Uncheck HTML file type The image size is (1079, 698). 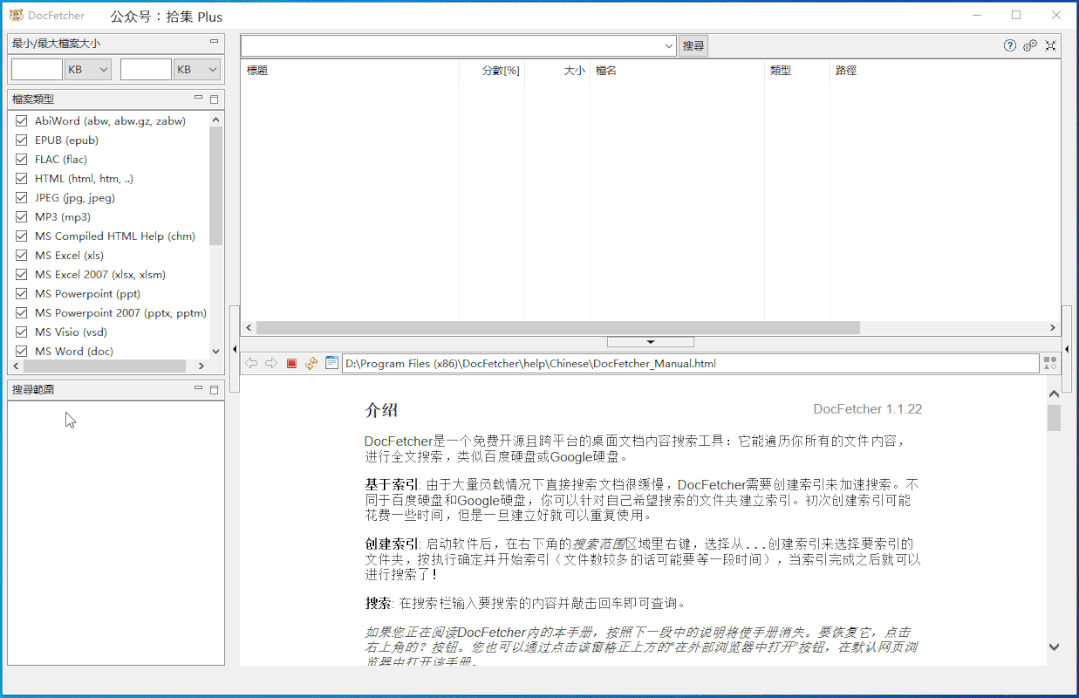click(21, 178)
